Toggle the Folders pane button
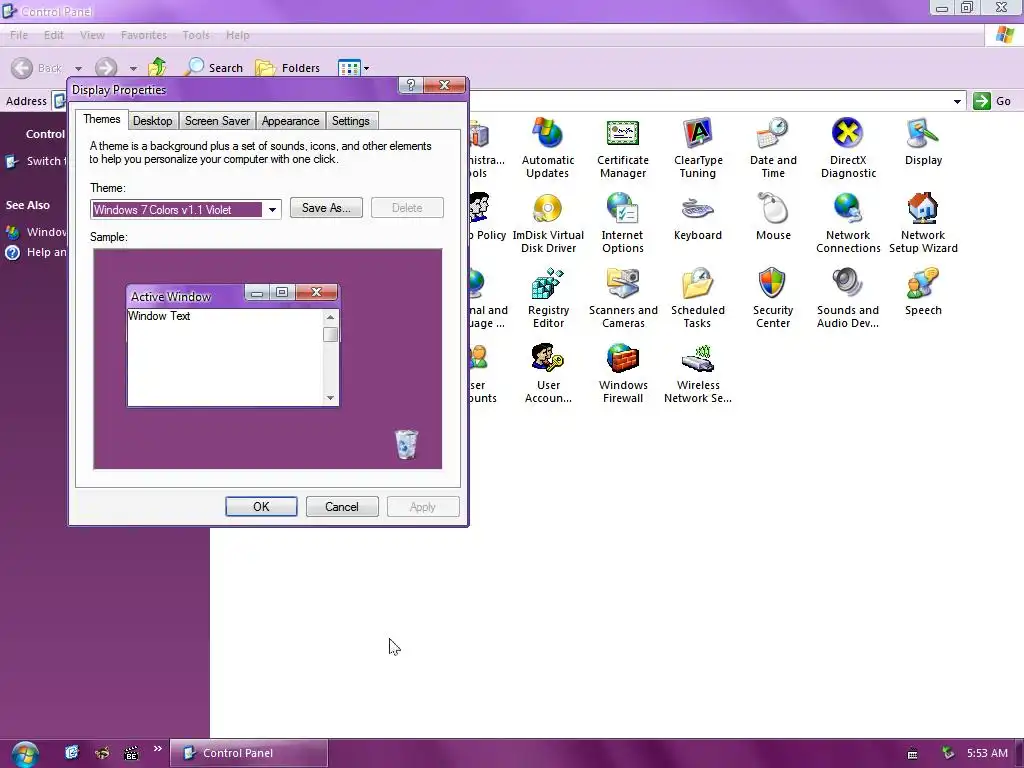 [287, 67]
